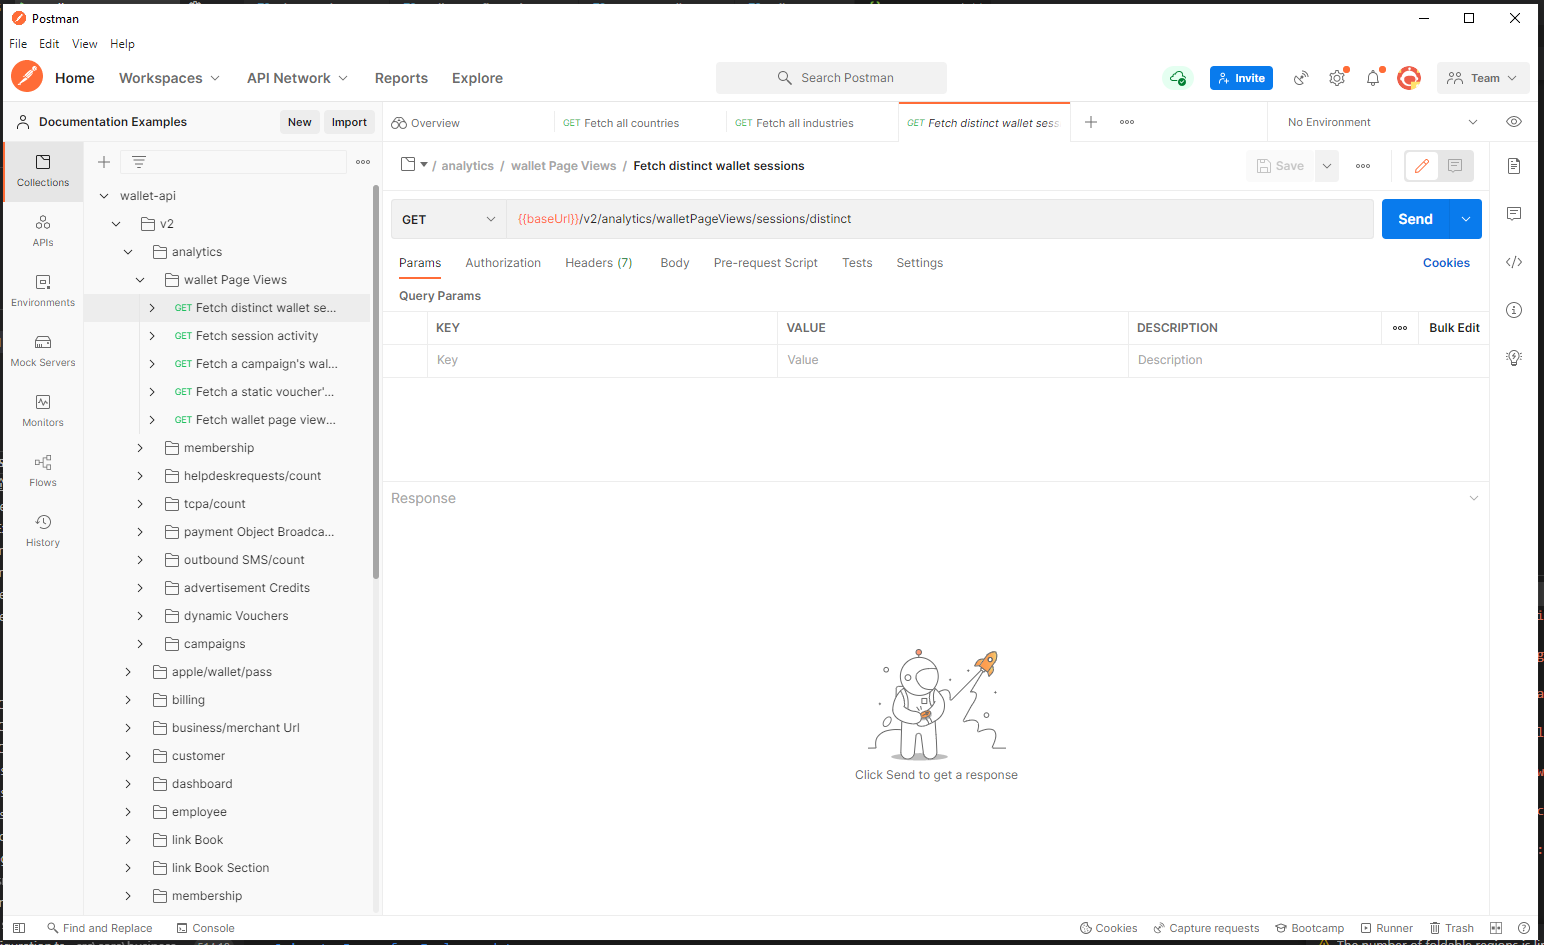
Task: Click the request URL input field
Action: coord(940,219)
